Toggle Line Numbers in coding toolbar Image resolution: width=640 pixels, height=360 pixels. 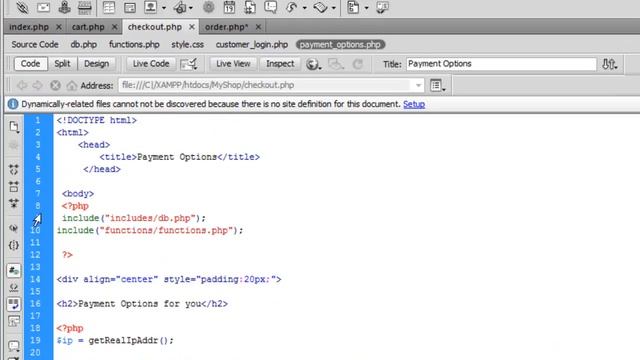pyautogui.click(x=14, y=270)
